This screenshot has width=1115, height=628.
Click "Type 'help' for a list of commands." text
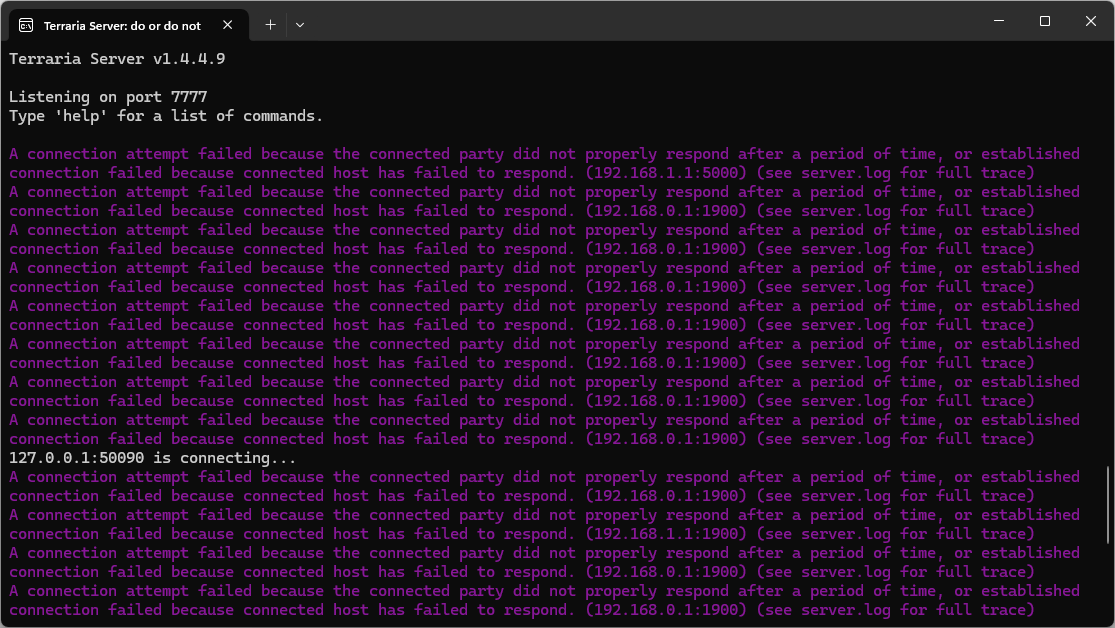coord(166,116)
